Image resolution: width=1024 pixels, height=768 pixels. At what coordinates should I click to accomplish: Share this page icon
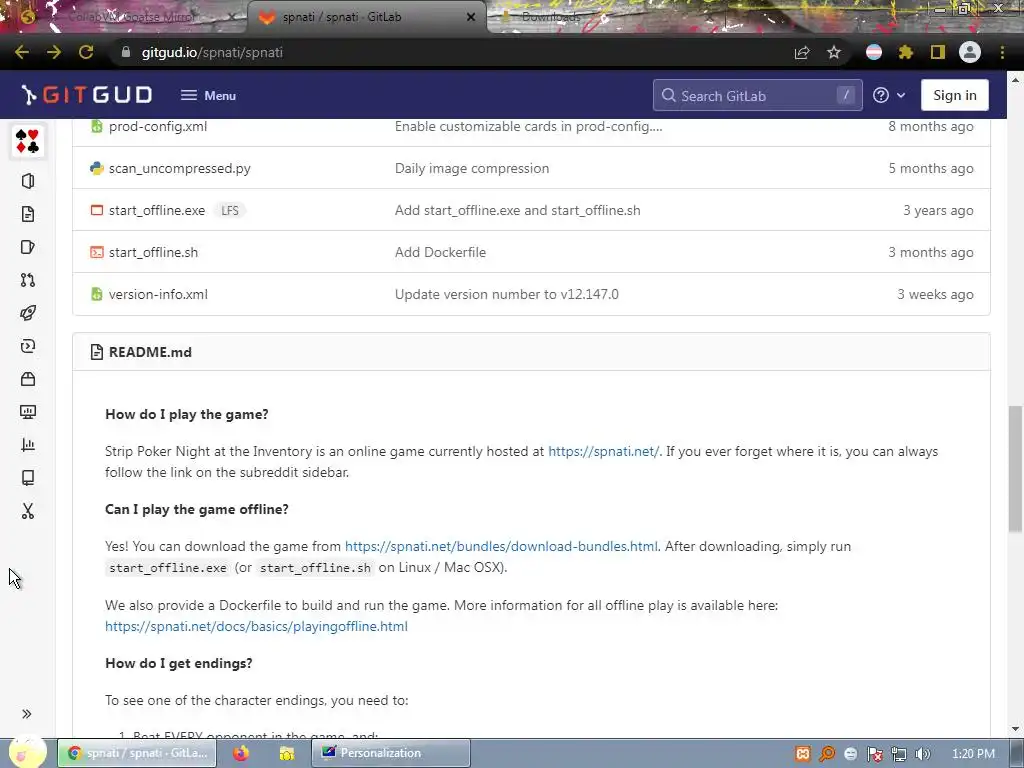[x=802, y=52]
